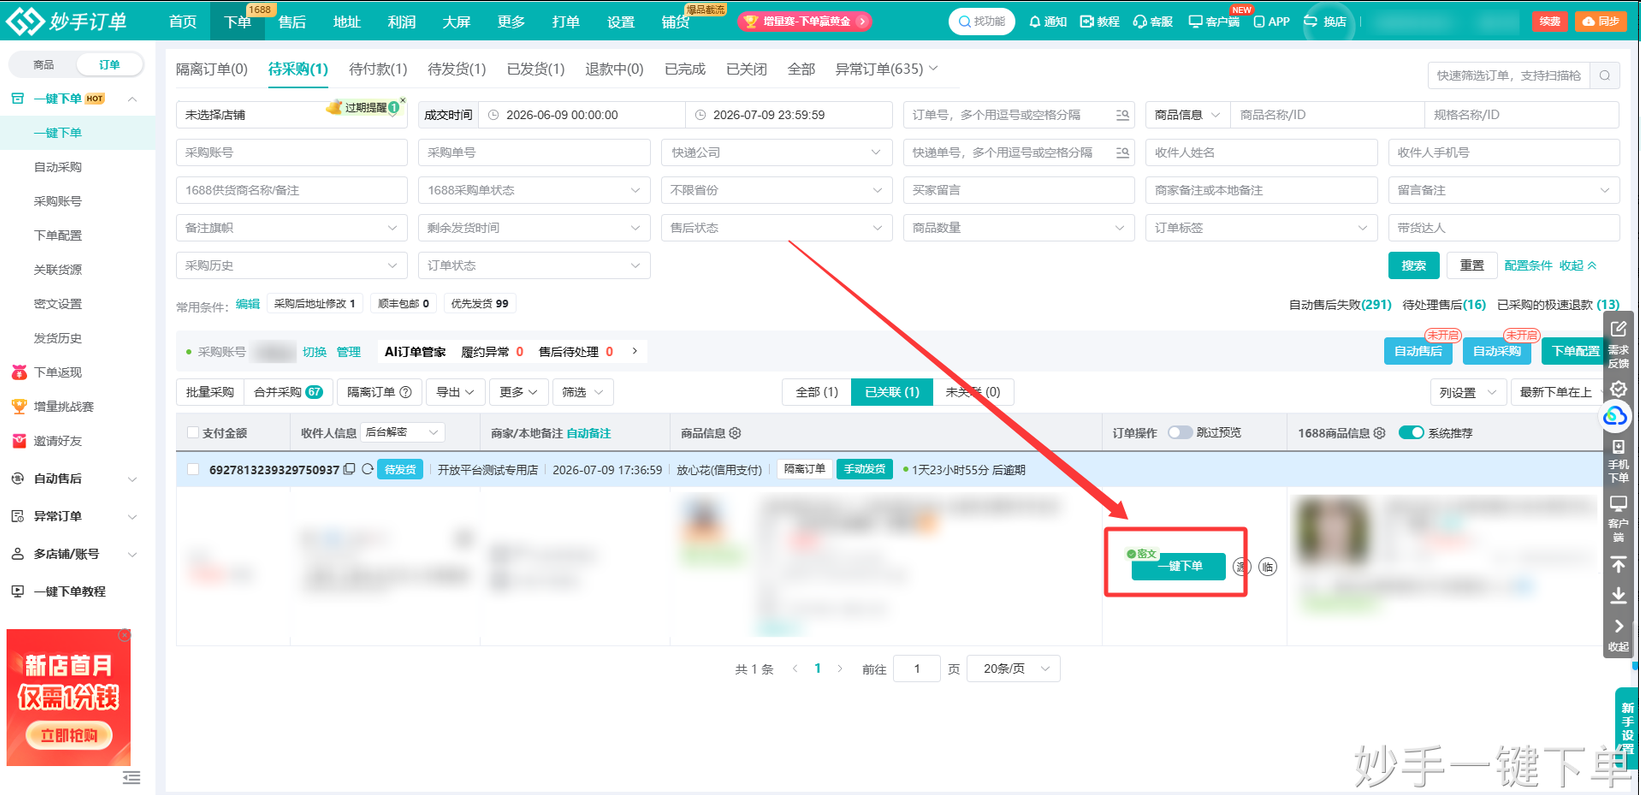Toggle the 跳过预览 switch
This screenshot has height=795, width=1641.
tap(1180, 433)
